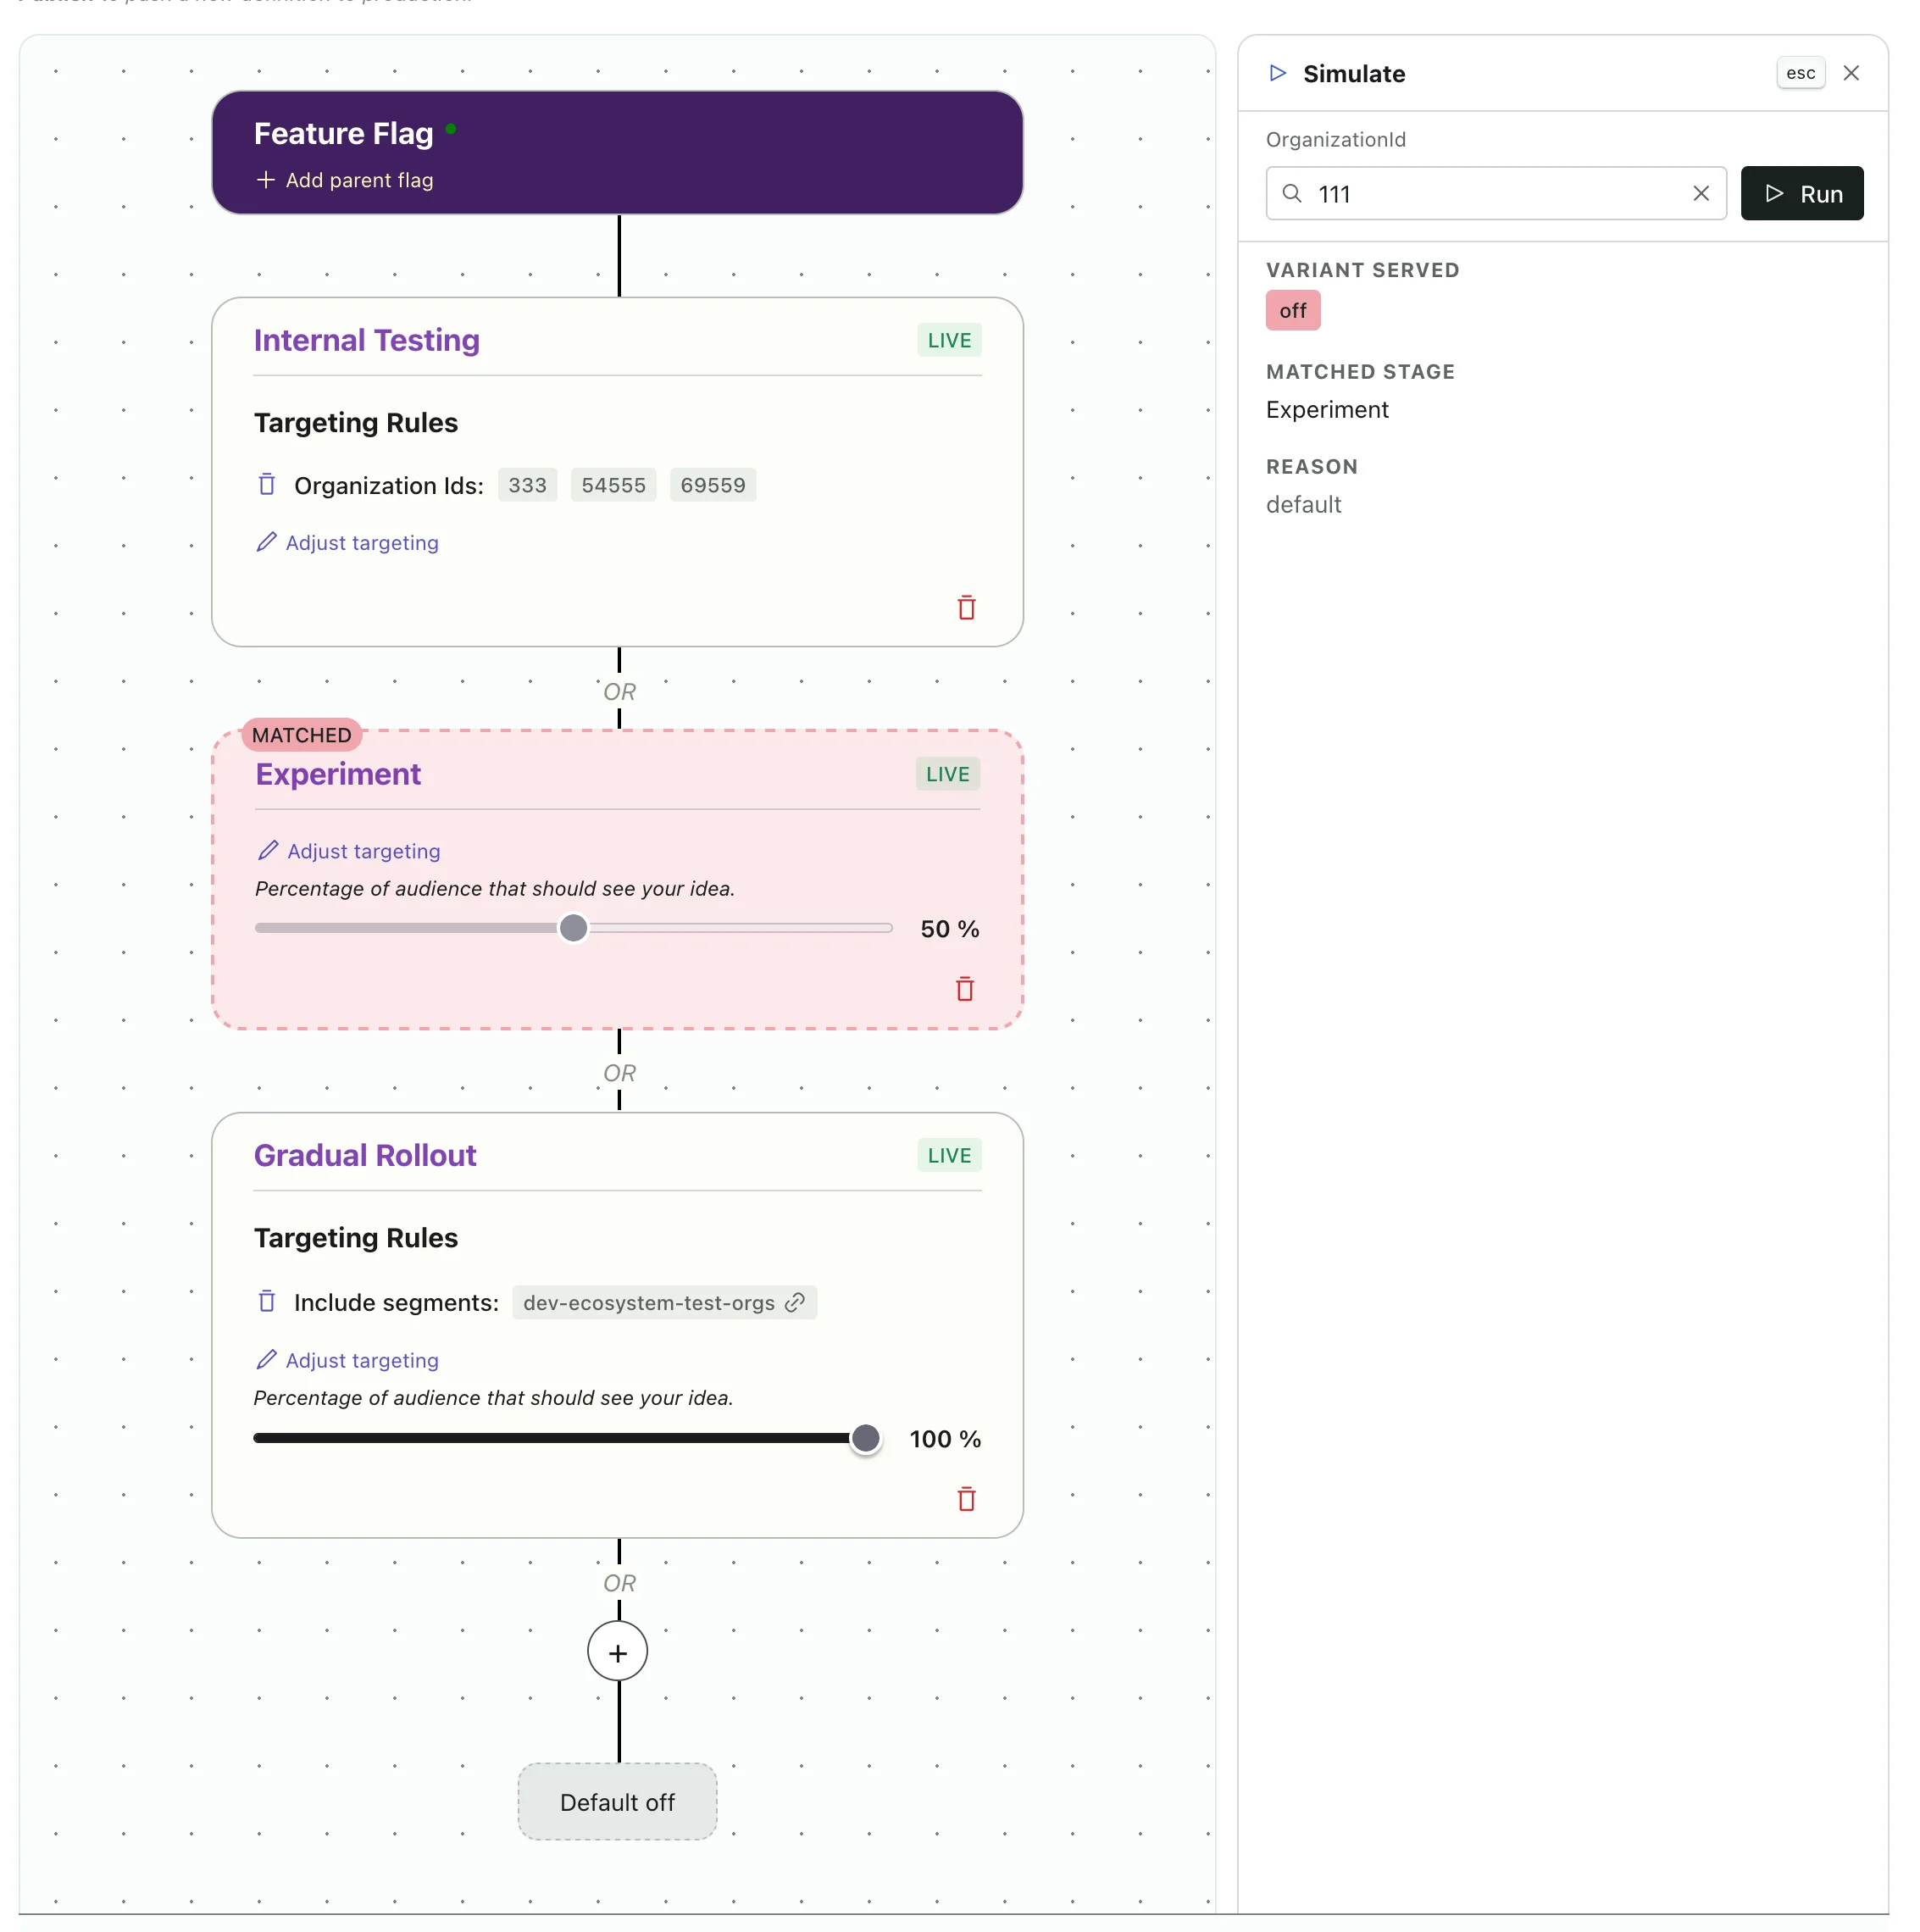Delete the Experiment stage via red trash icon
Image resolution: width=1920 pixels, height=1932 pixels.
[965, 989]
